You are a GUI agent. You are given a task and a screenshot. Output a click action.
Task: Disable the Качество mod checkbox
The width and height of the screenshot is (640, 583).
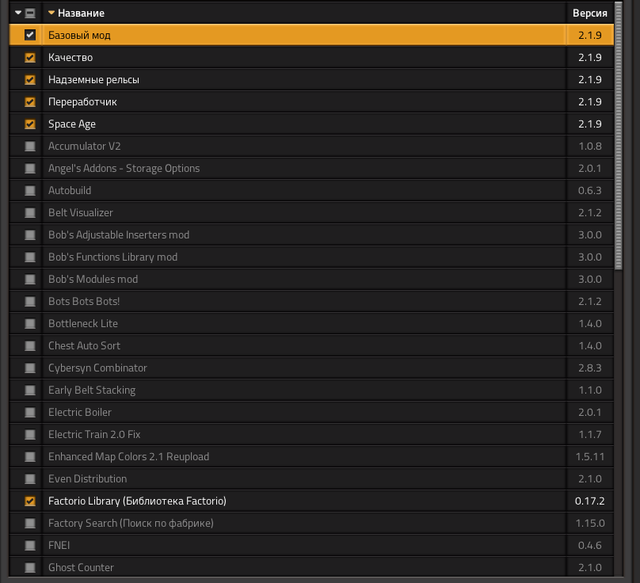coord(30,58)
